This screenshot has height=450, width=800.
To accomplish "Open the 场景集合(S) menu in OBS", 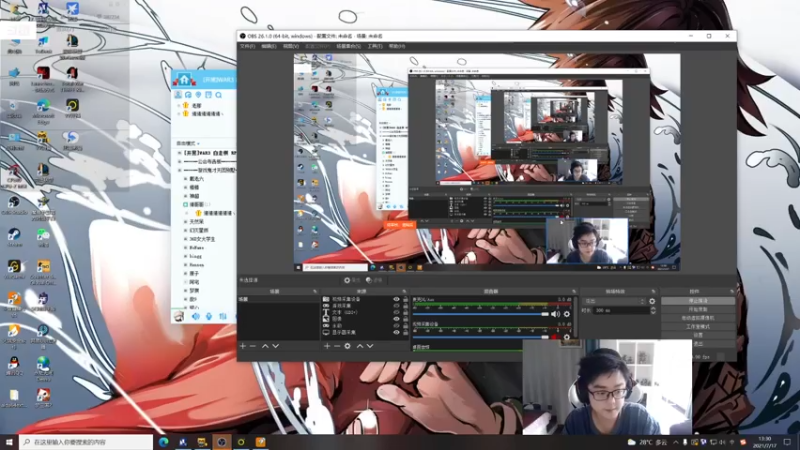I will 348,46.
